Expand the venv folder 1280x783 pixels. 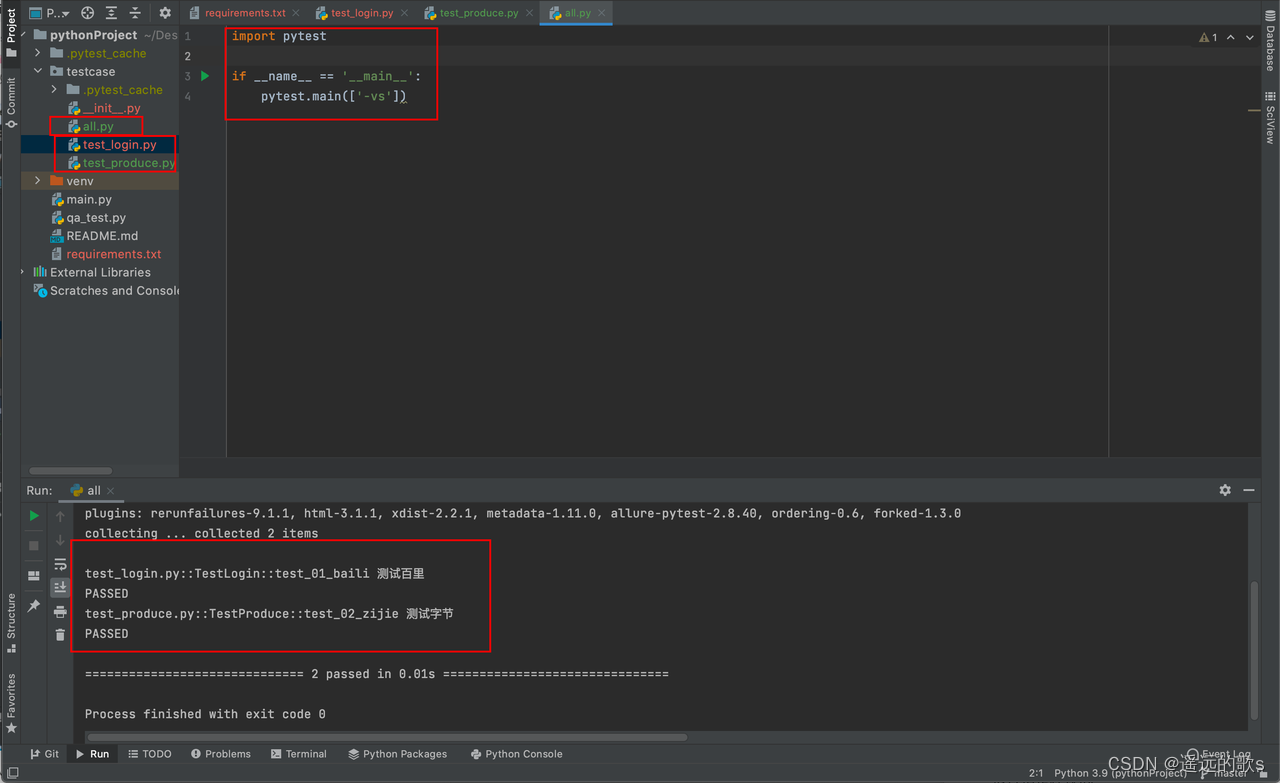[38, 180]
